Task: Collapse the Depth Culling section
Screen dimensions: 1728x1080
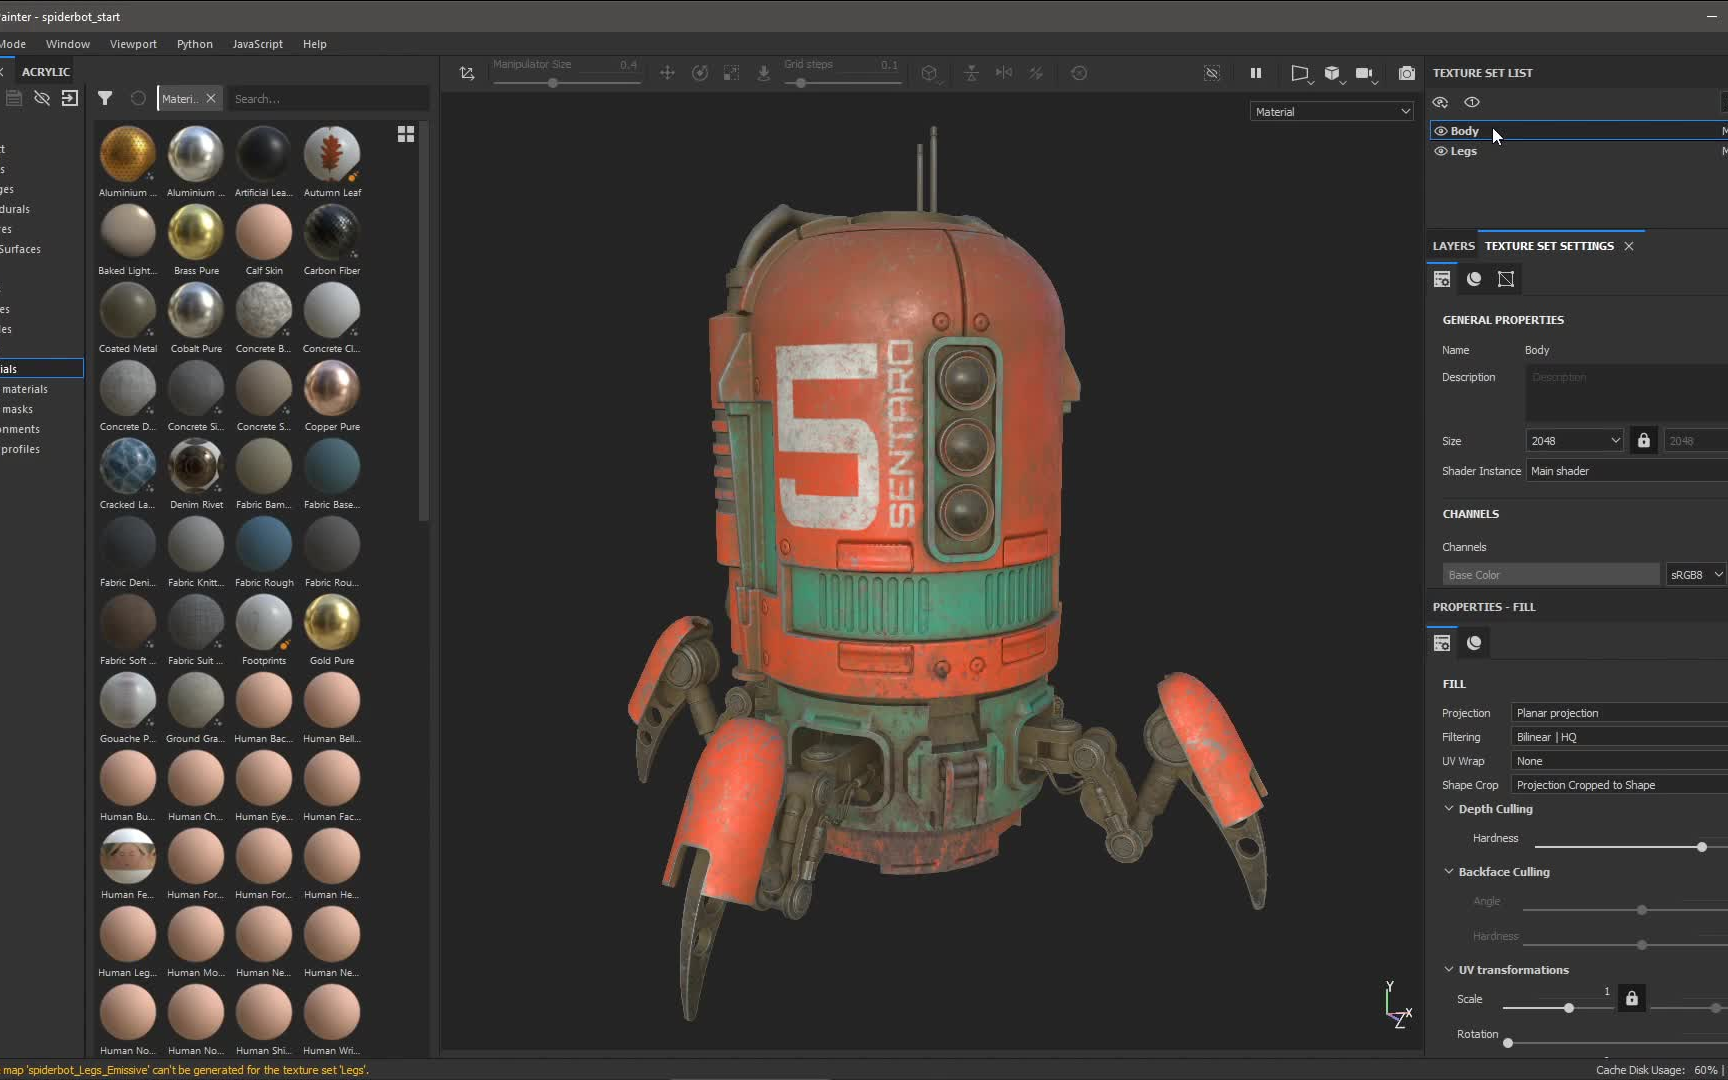Action: pos(1448,809)
